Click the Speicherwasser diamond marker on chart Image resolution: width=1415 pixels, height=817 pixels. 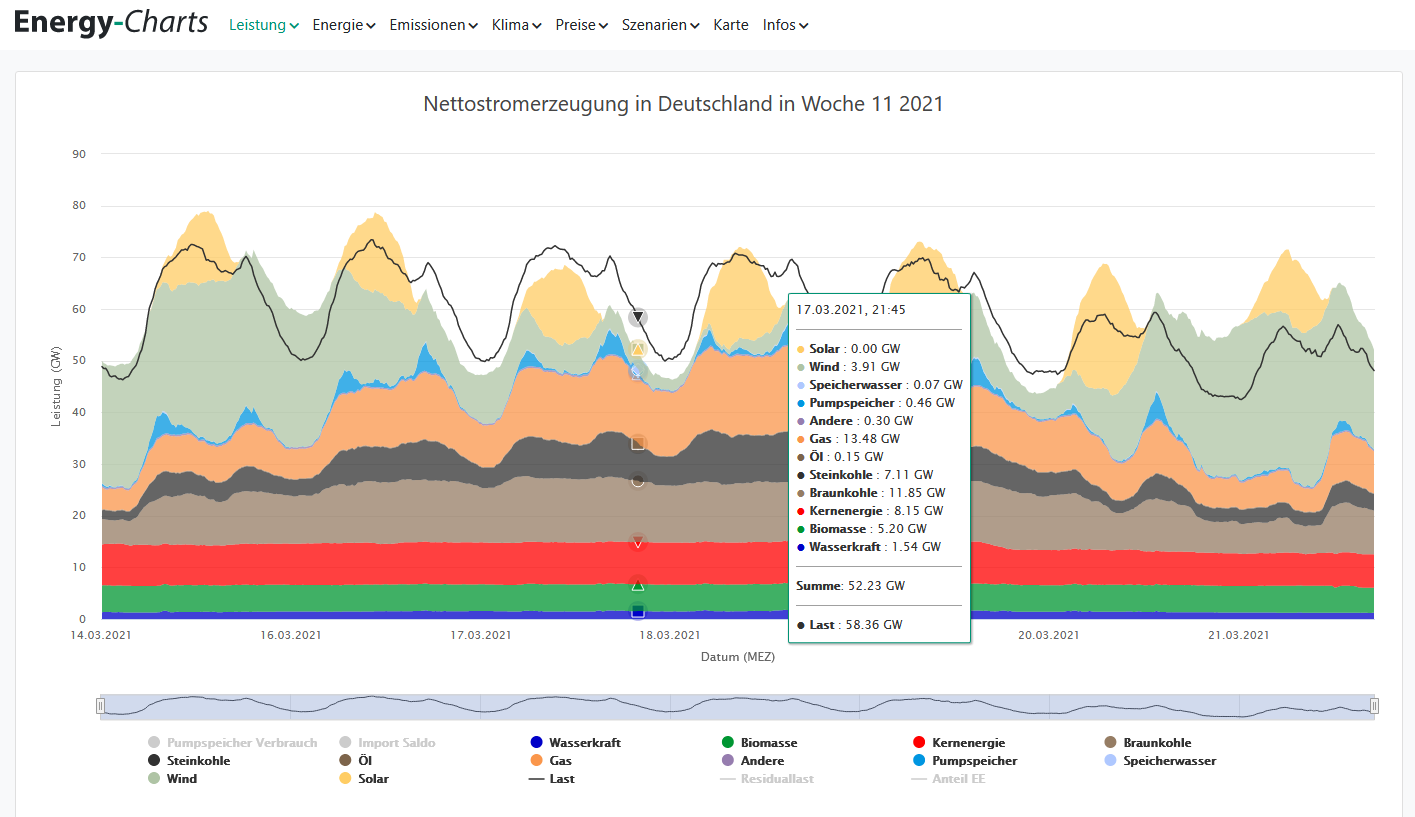click(x=636, y=372)
